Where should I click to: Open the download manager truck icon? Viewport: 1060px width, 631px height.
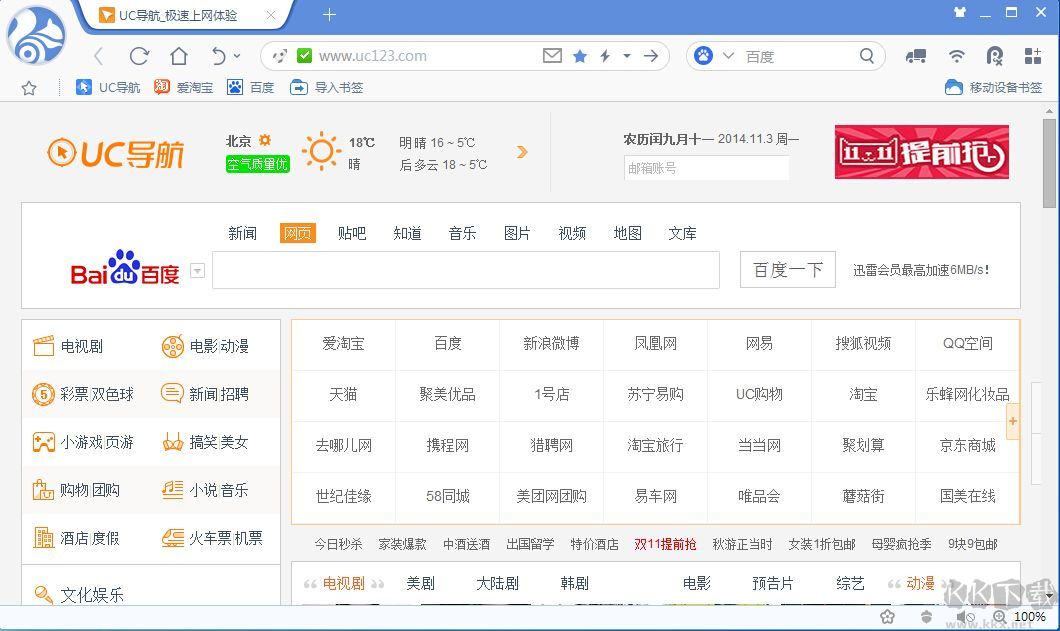[x=915, y=56]
